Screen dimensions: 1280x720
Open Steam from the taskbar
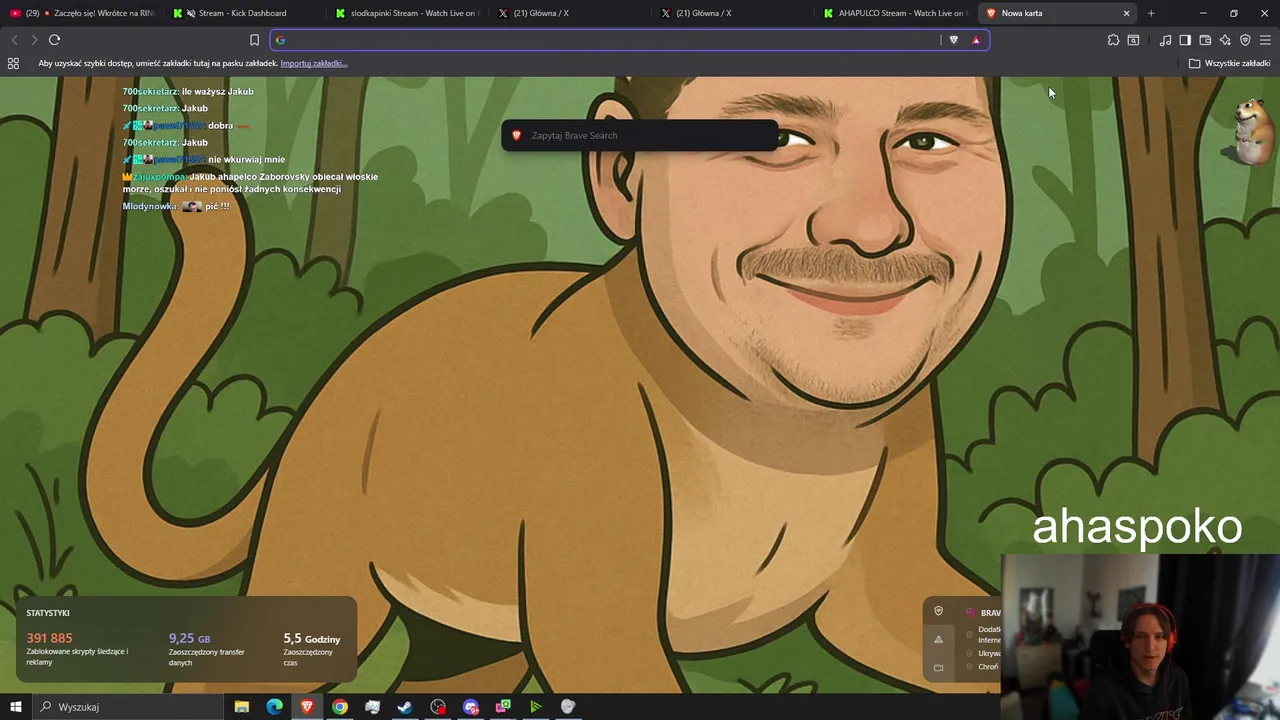tap(405, 707)
